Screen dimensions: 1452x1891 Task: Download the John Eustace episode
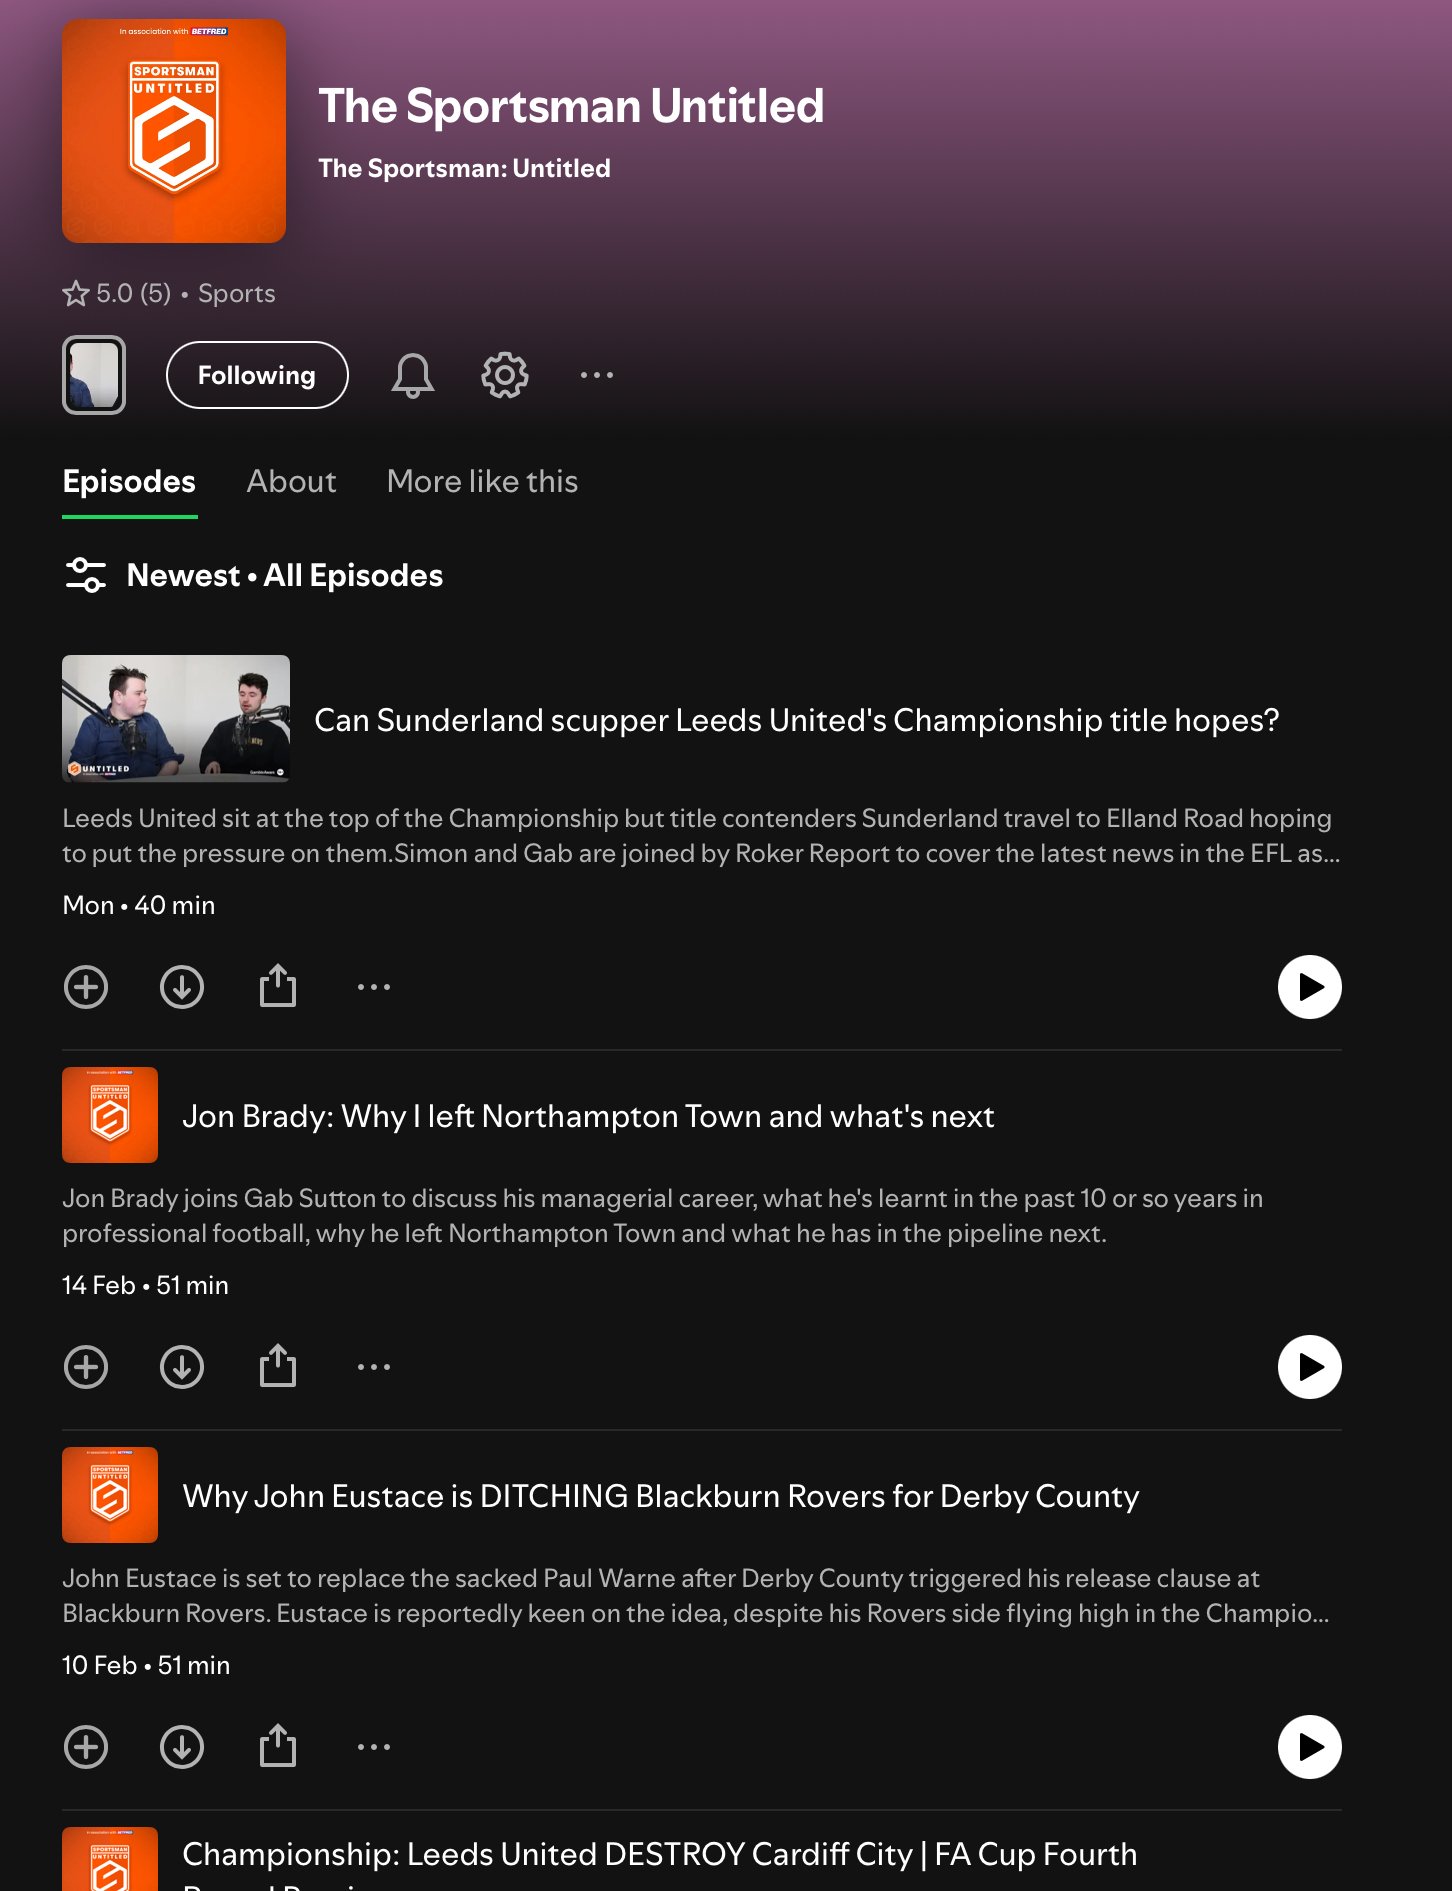click(x=182, y=1747)
